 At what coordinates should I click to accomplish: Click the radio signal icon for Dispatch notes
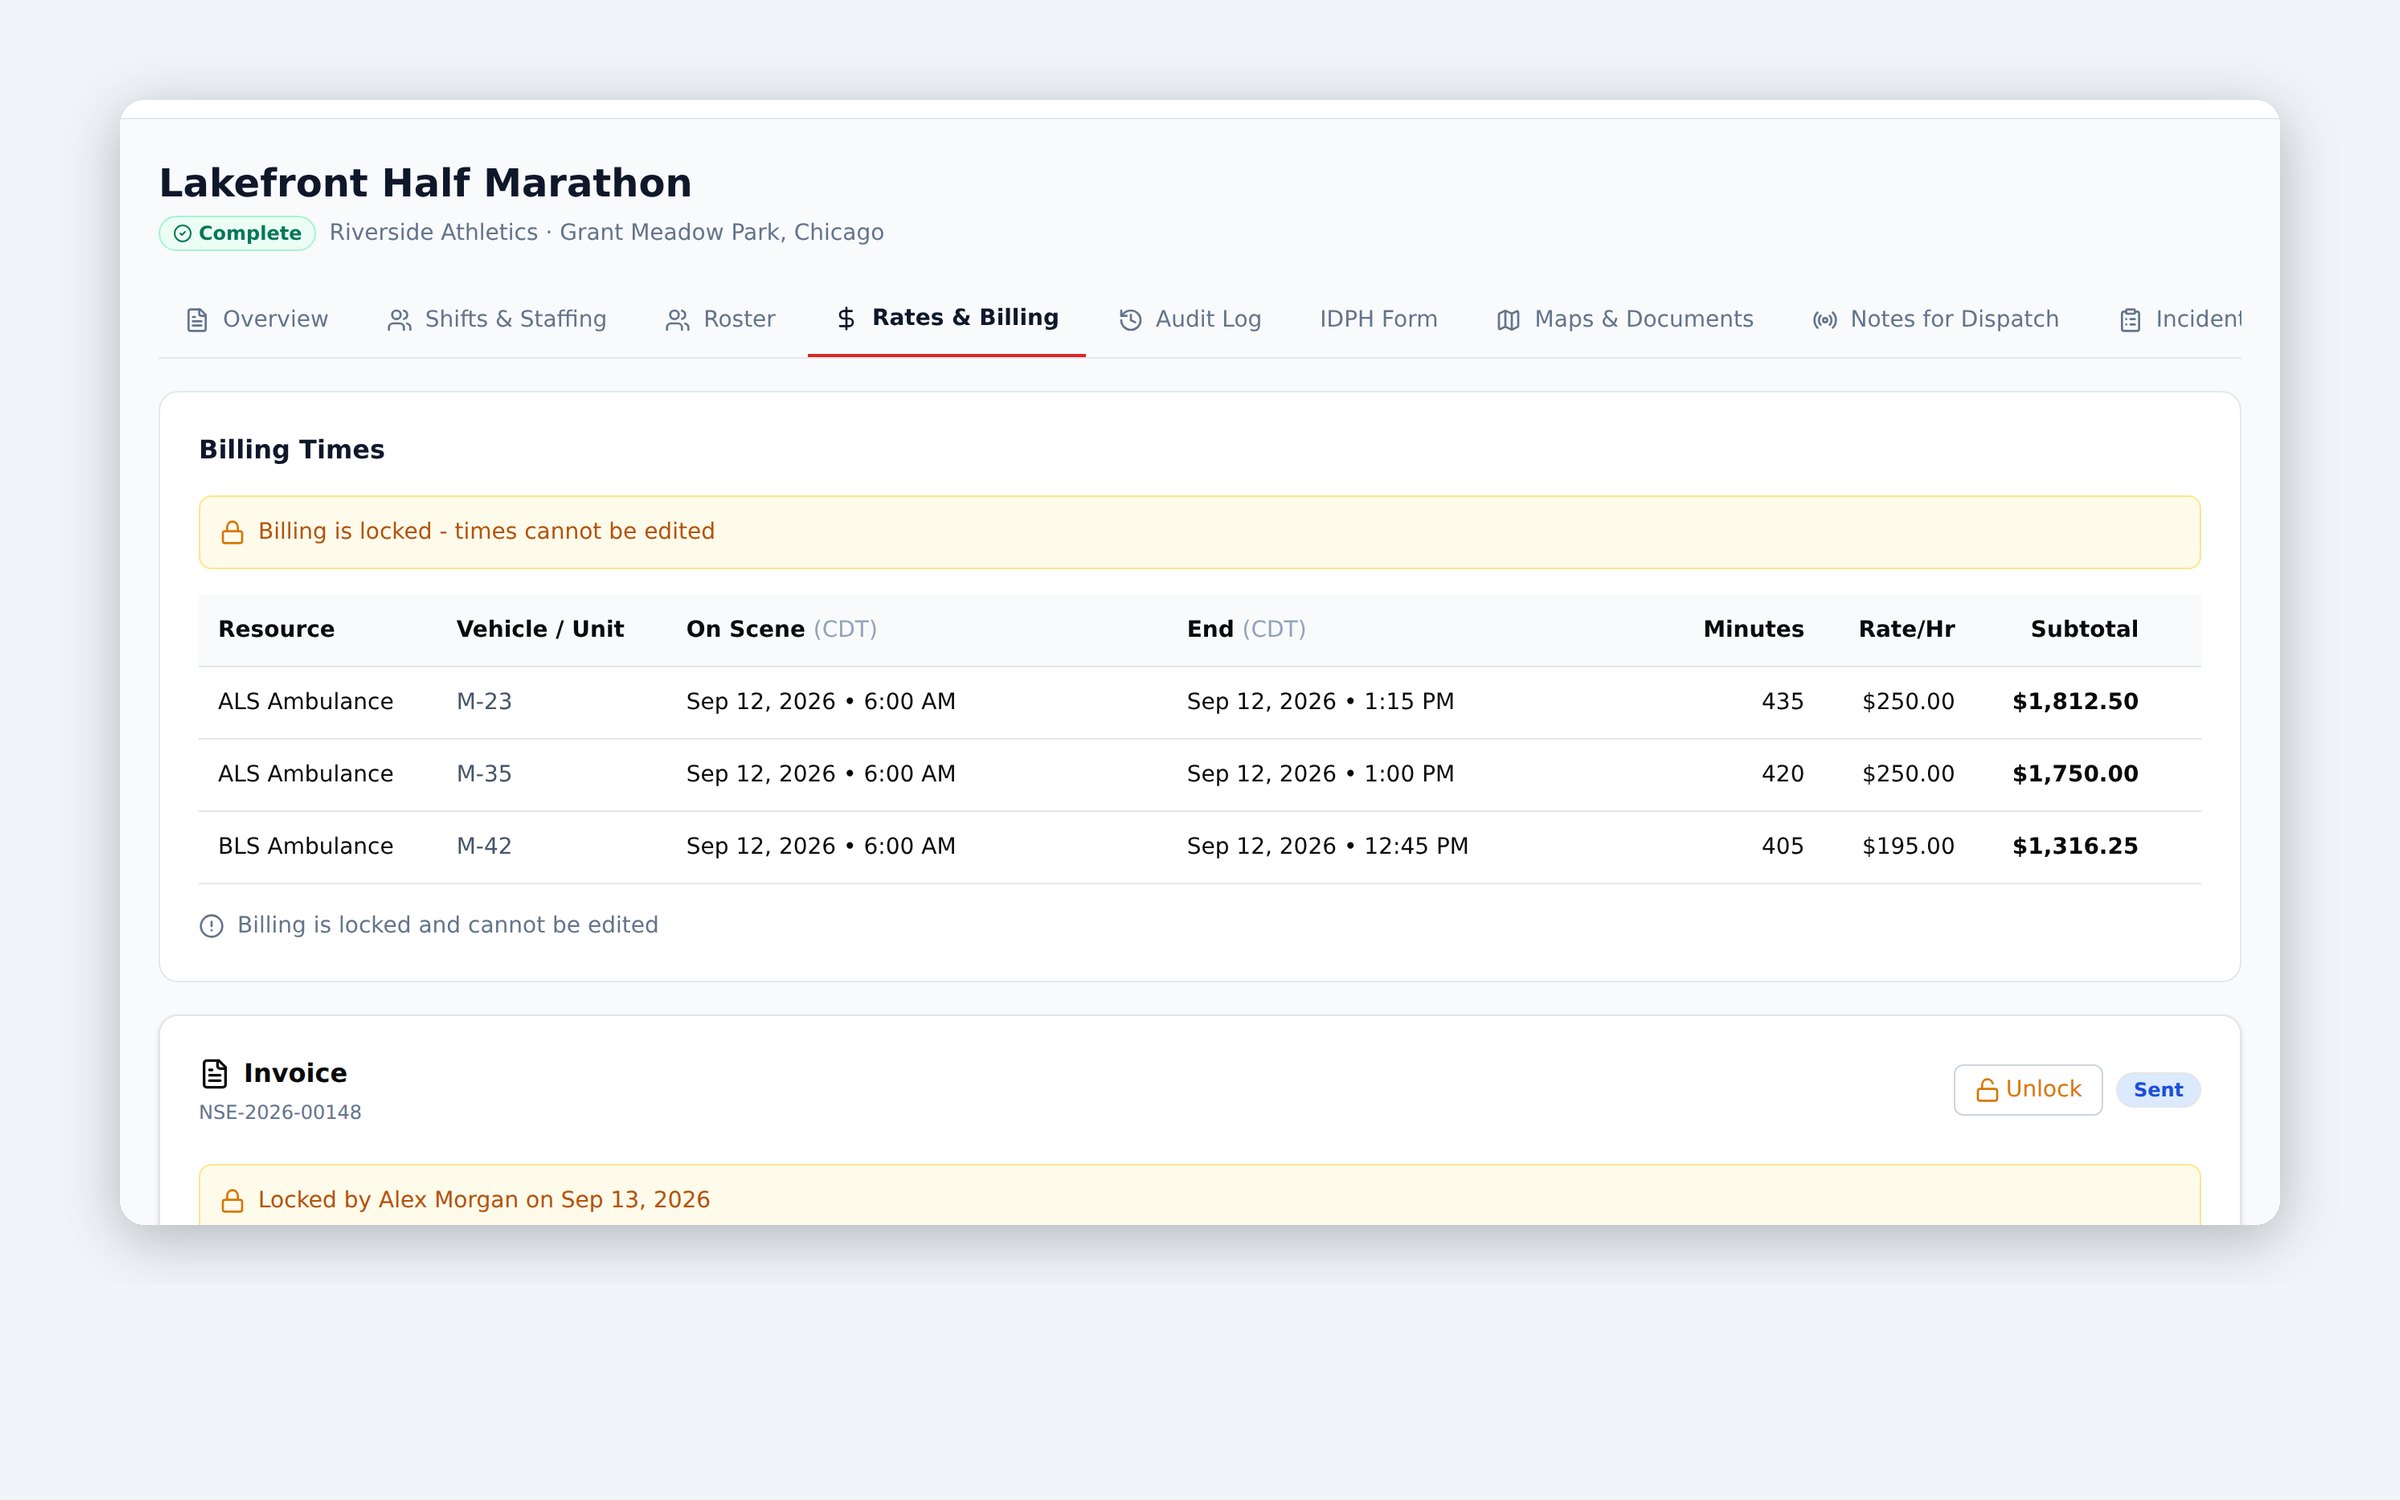[x=1824, y=320]
